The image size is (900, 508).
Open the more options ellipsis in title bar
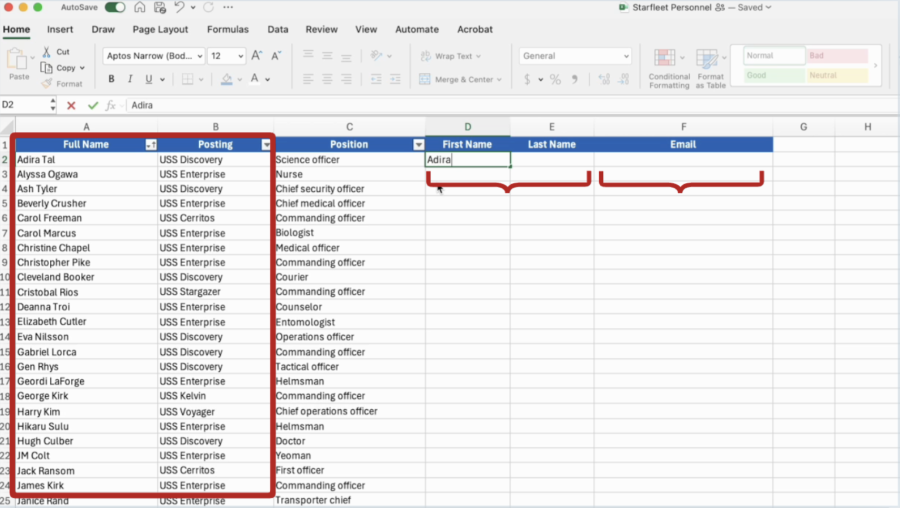(x=228, y=7)
